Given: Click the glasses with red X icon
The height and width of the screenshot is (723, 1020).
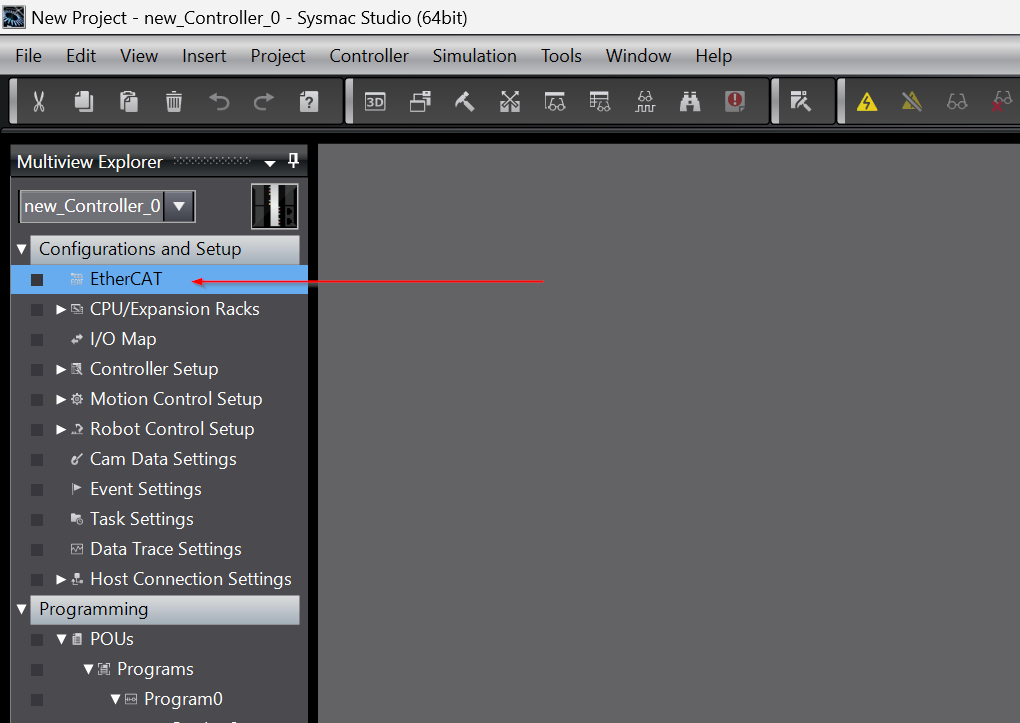Looking at the screenshot, I should tap(1002, 102).
